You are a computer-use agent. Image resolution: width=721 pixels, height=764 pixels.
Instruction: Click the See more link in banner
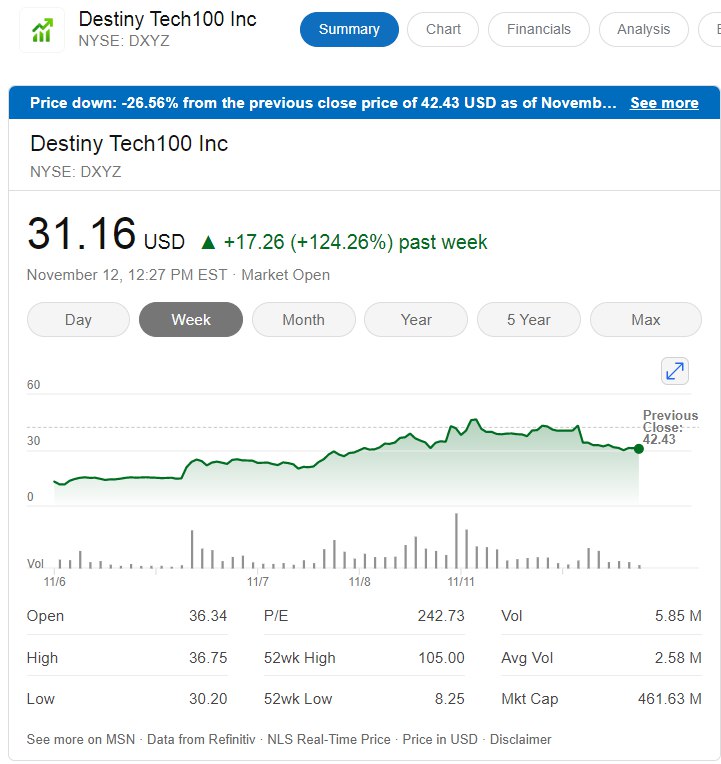(664, 103)
